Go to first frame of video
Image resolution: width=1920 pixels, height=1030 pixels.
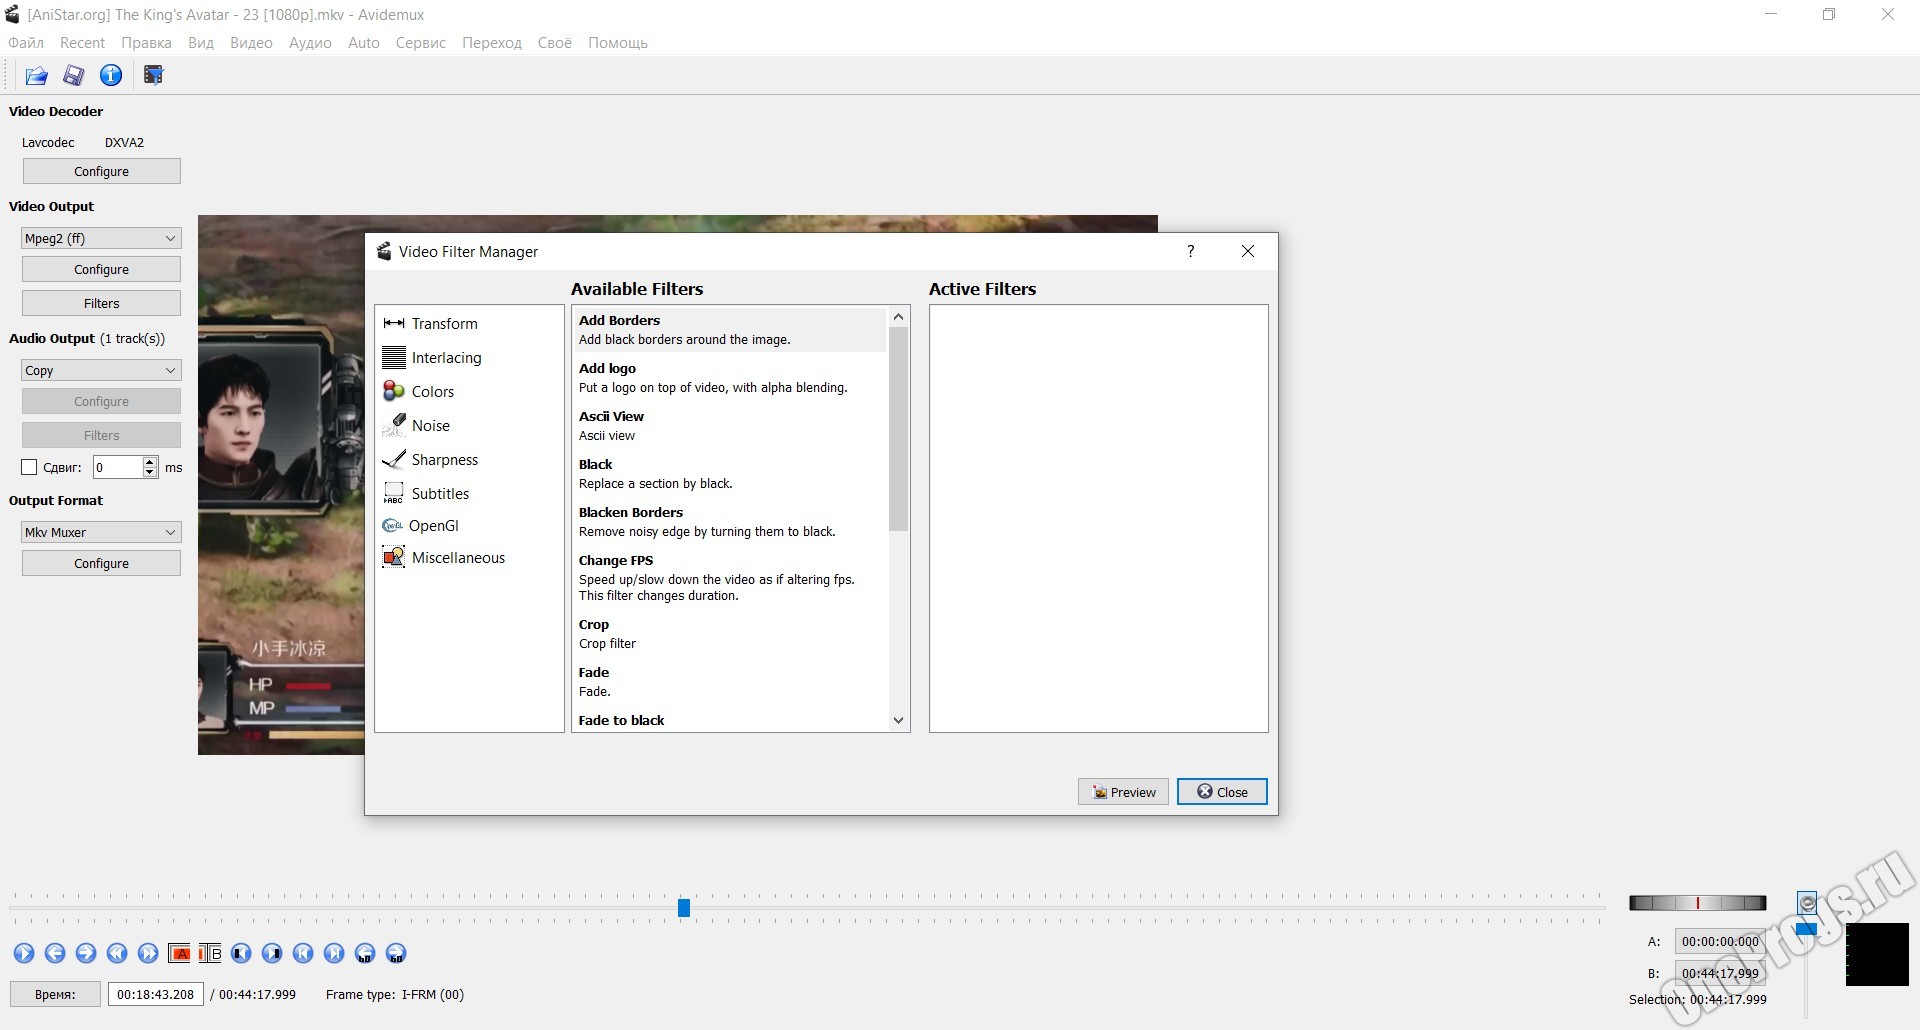pyautogui.click(x=303, y=953)
